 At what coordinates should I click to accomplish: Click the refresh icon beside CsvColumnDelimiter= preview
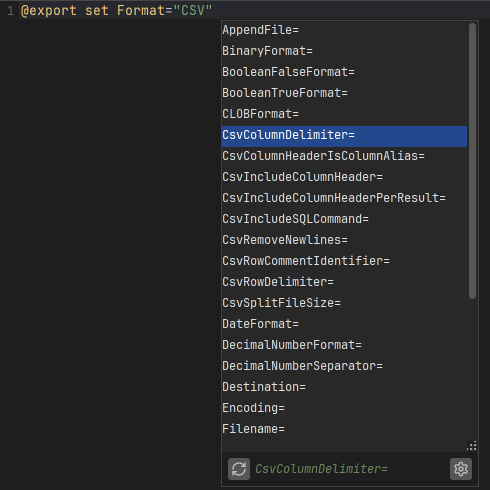pyautogui.click(x=239, y=469)
